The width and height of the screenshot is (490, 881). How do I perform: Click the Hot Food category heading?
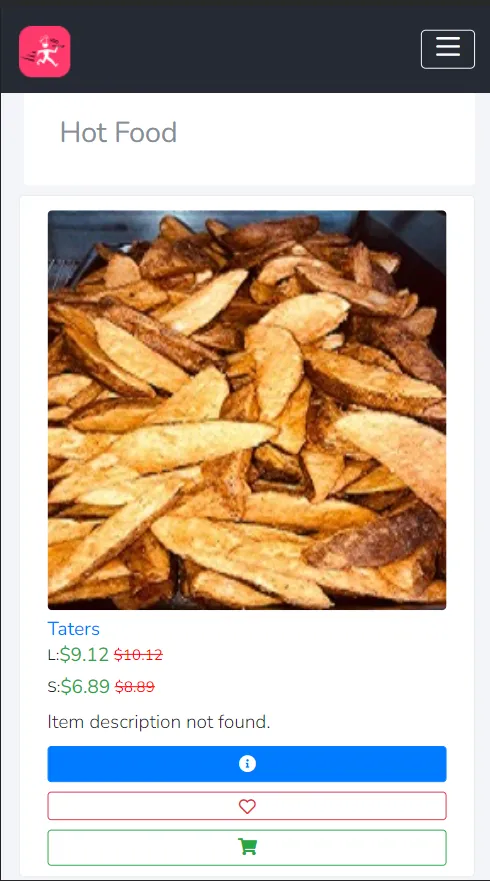(x=119, y=133)
